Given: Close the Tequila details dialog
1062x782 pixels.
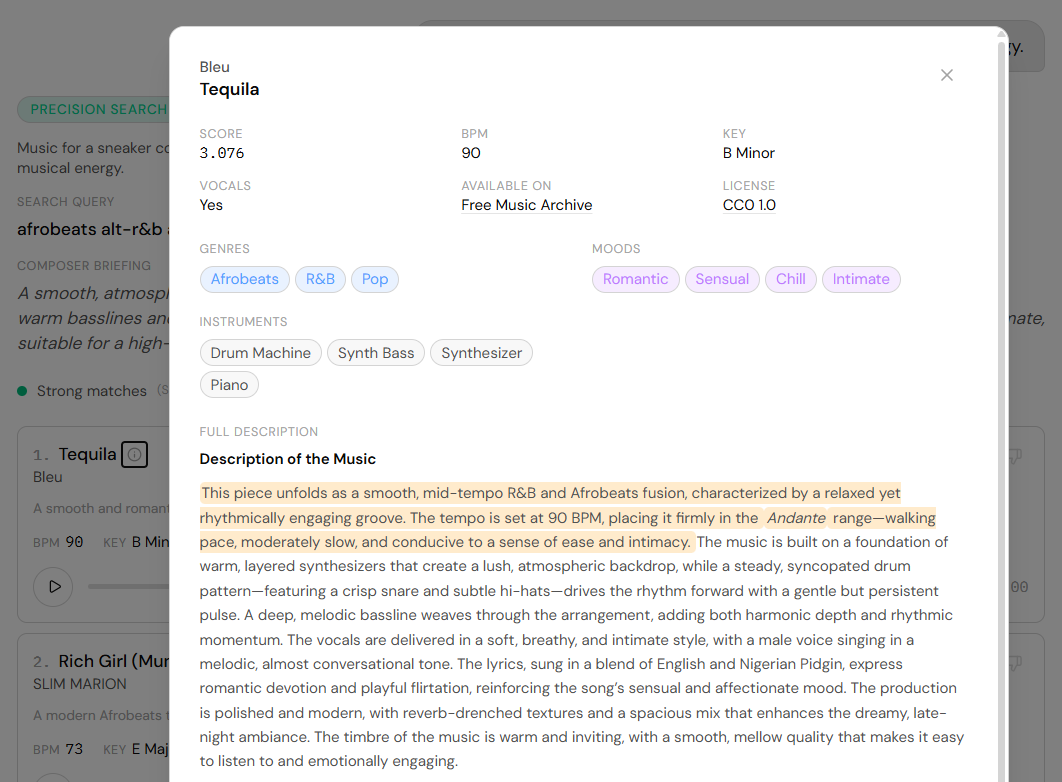Looking at the screenshot, I should click(x=946, y=75).
